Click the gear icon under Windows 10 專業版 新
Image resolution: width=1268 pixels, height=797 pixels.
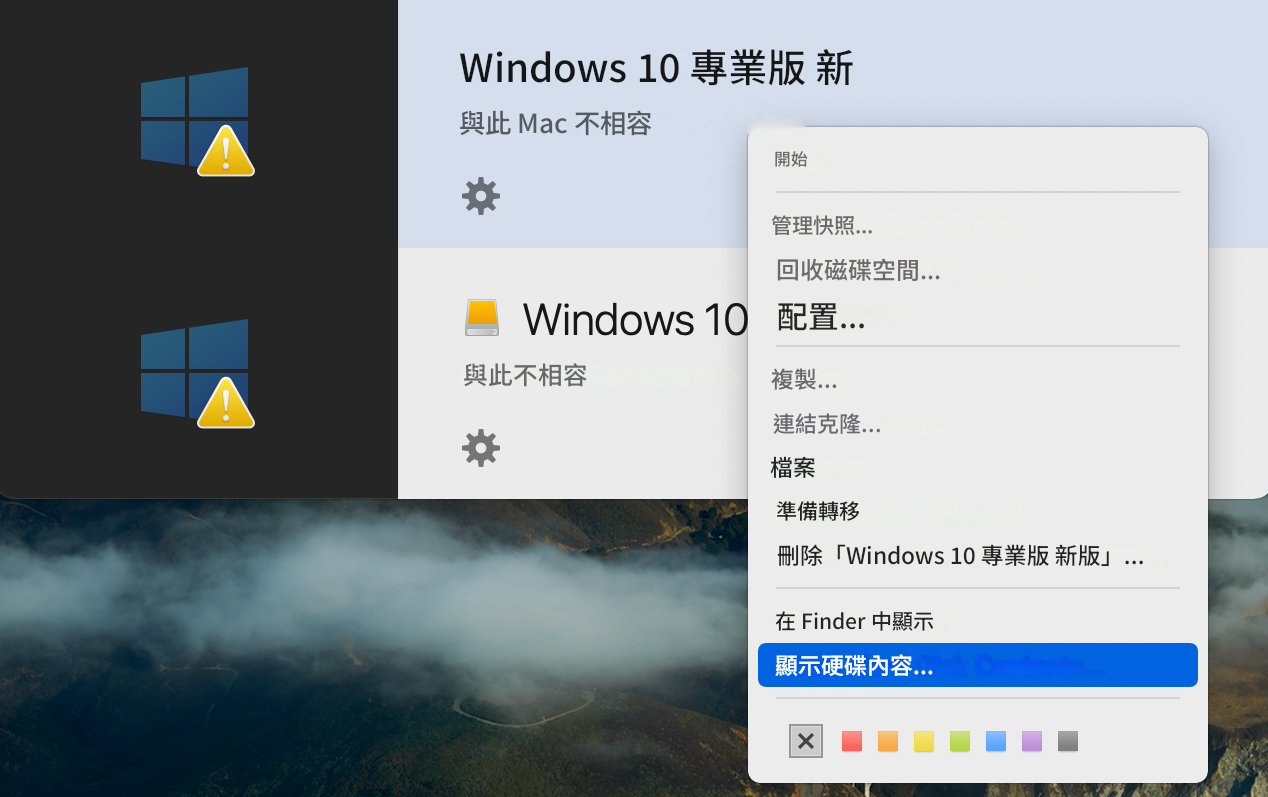pyautogui.click(x=480, y=196)
